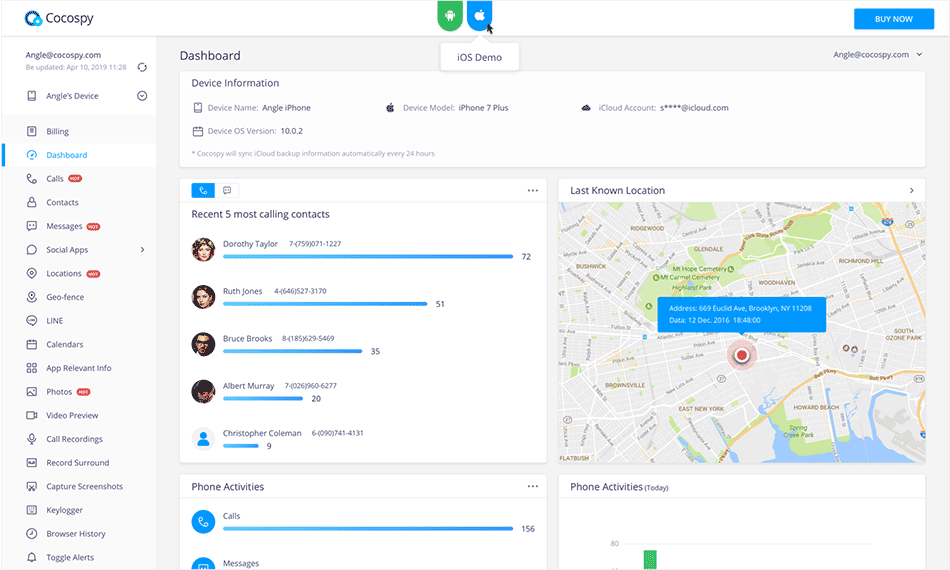Click the iCloud account s****@icloud.com
This screenshot has width=950, height=570.
(x=694, y=108)
